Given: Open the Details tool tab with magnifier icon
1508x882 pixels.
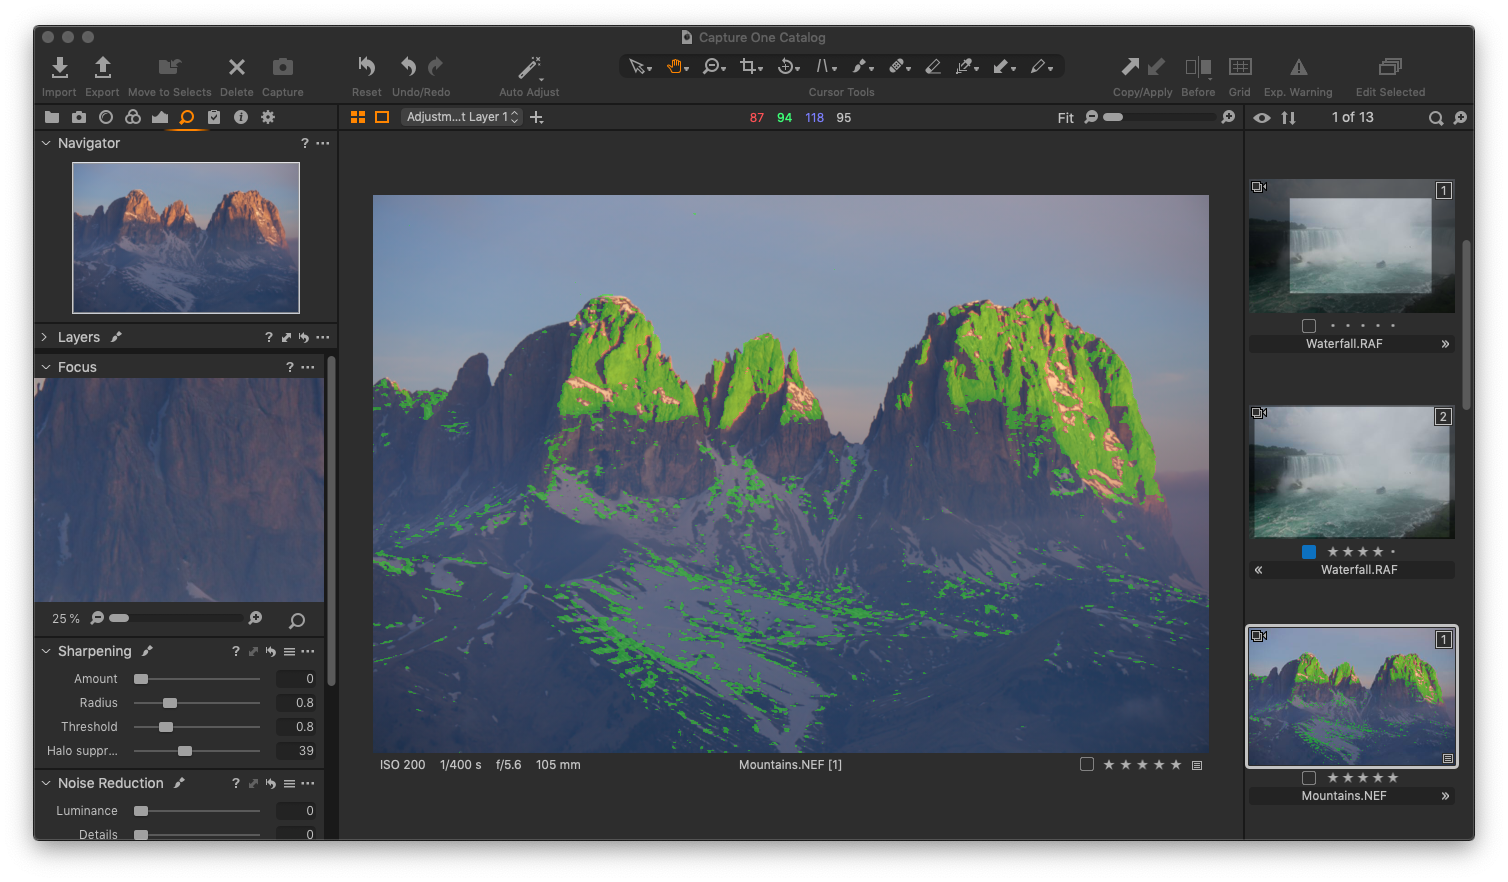Looking at the screenshot, I should click(186, 118).
